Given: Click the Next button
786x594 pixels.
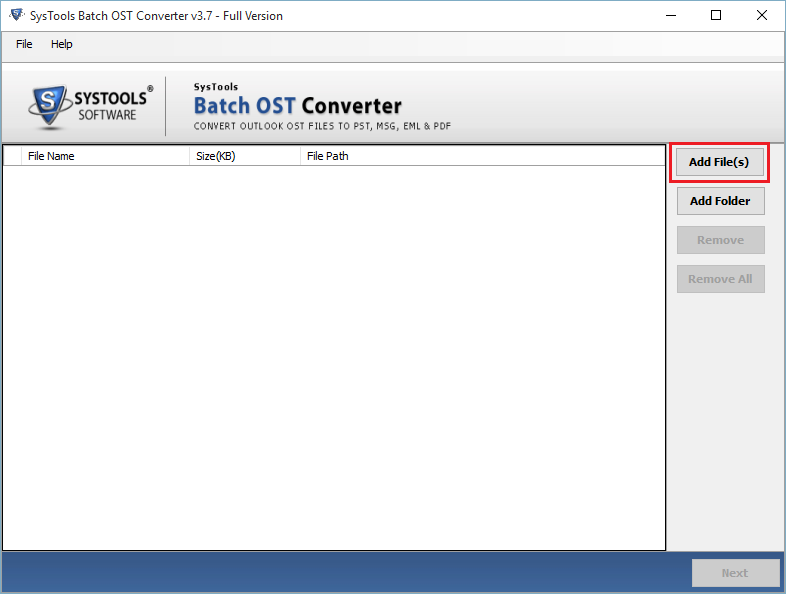Looking at the screenshot, I should pos(735,573).
